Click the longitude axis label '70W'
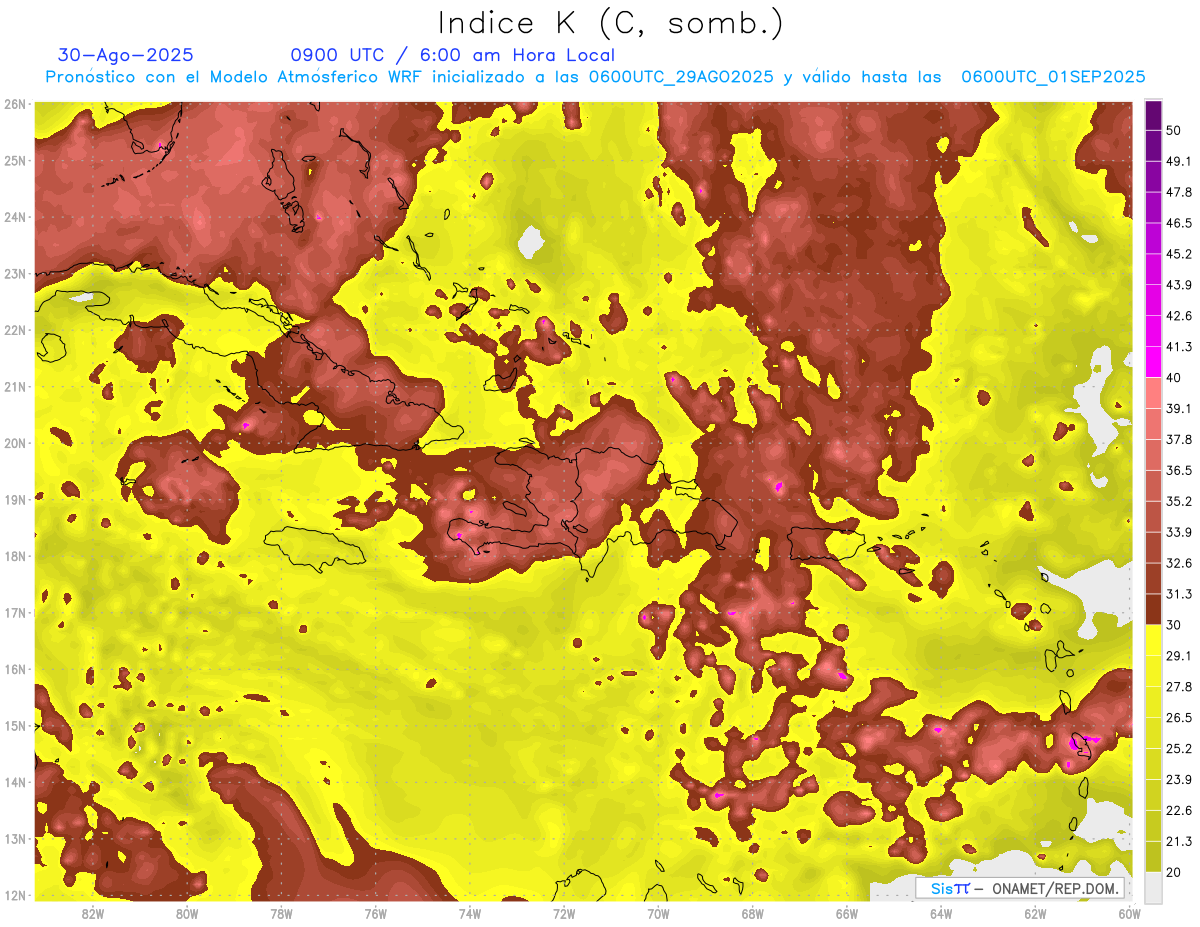Screen dimensions: 1200x927 pyautogui.click(x=658, y=913)
